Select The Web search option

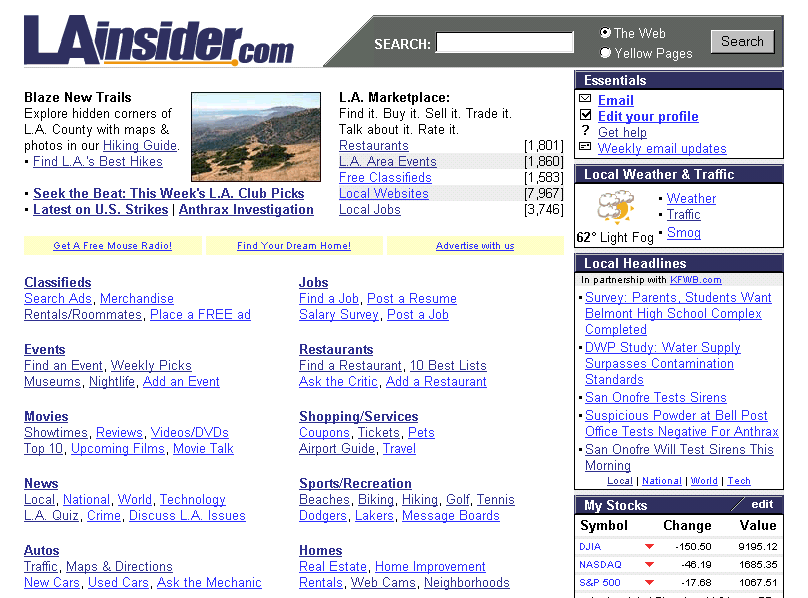pyautogui.click(x=605, y=33)
